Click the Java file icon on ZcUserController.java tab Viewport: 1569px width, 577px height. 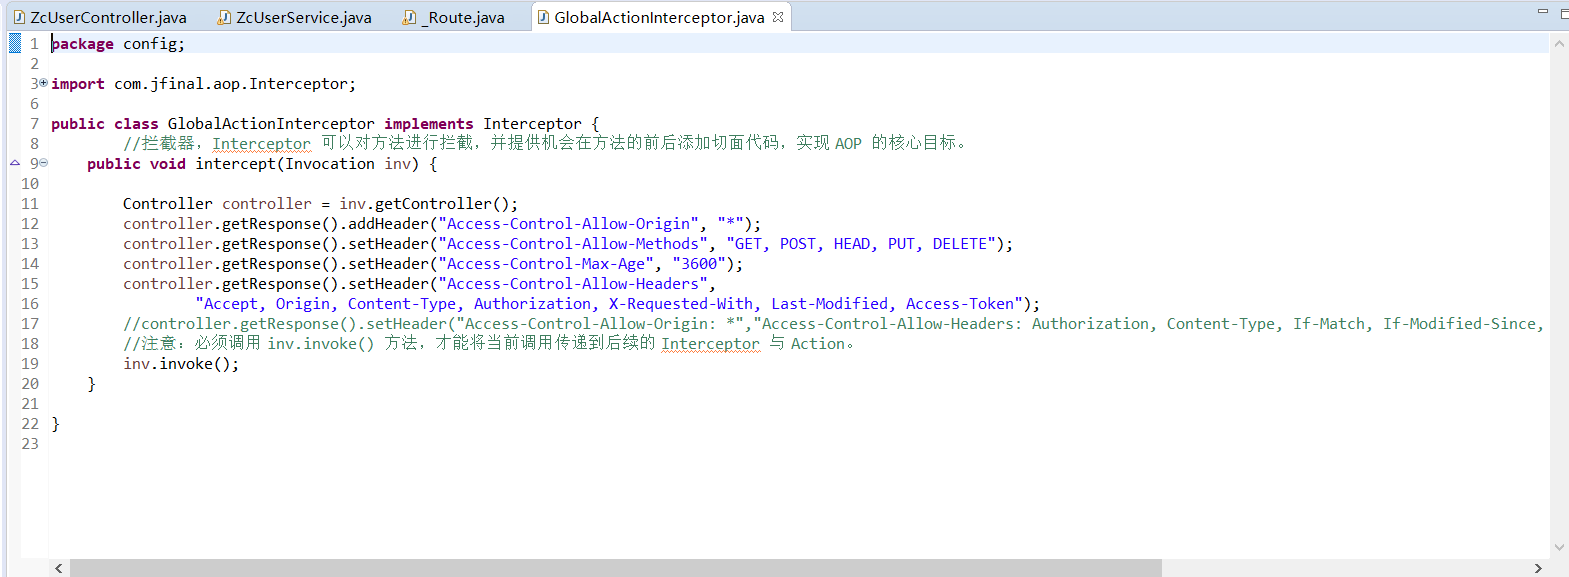pos(19,17)
